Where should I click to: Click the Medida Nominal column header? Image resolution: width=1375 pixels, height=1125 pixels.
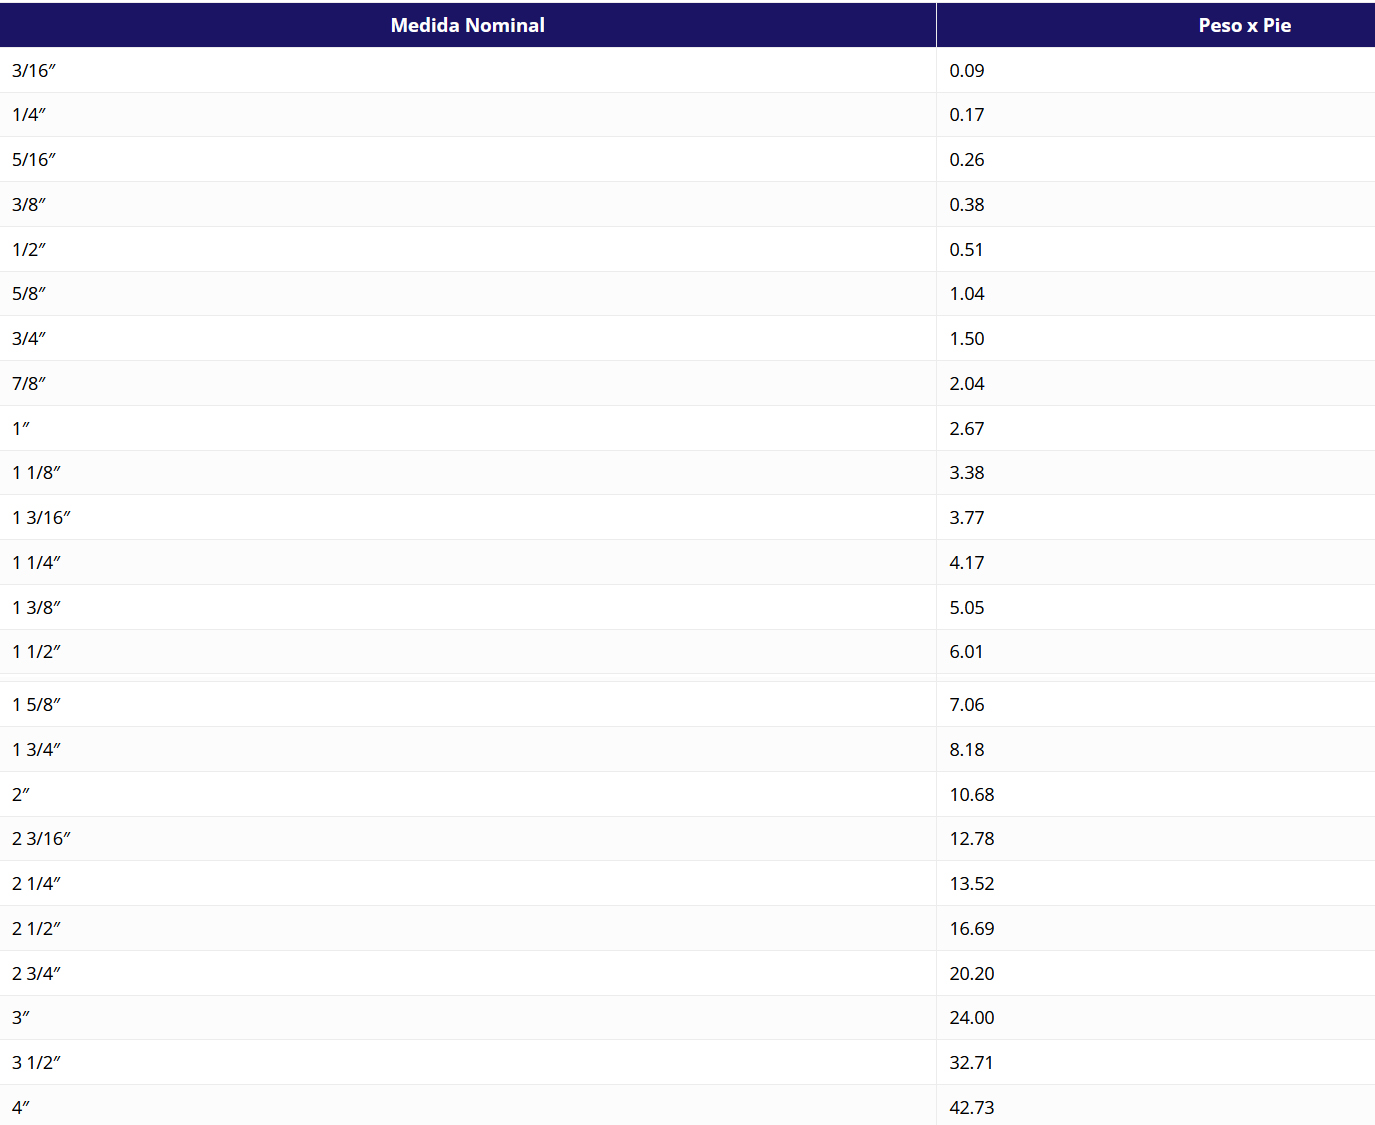(467, 25)
